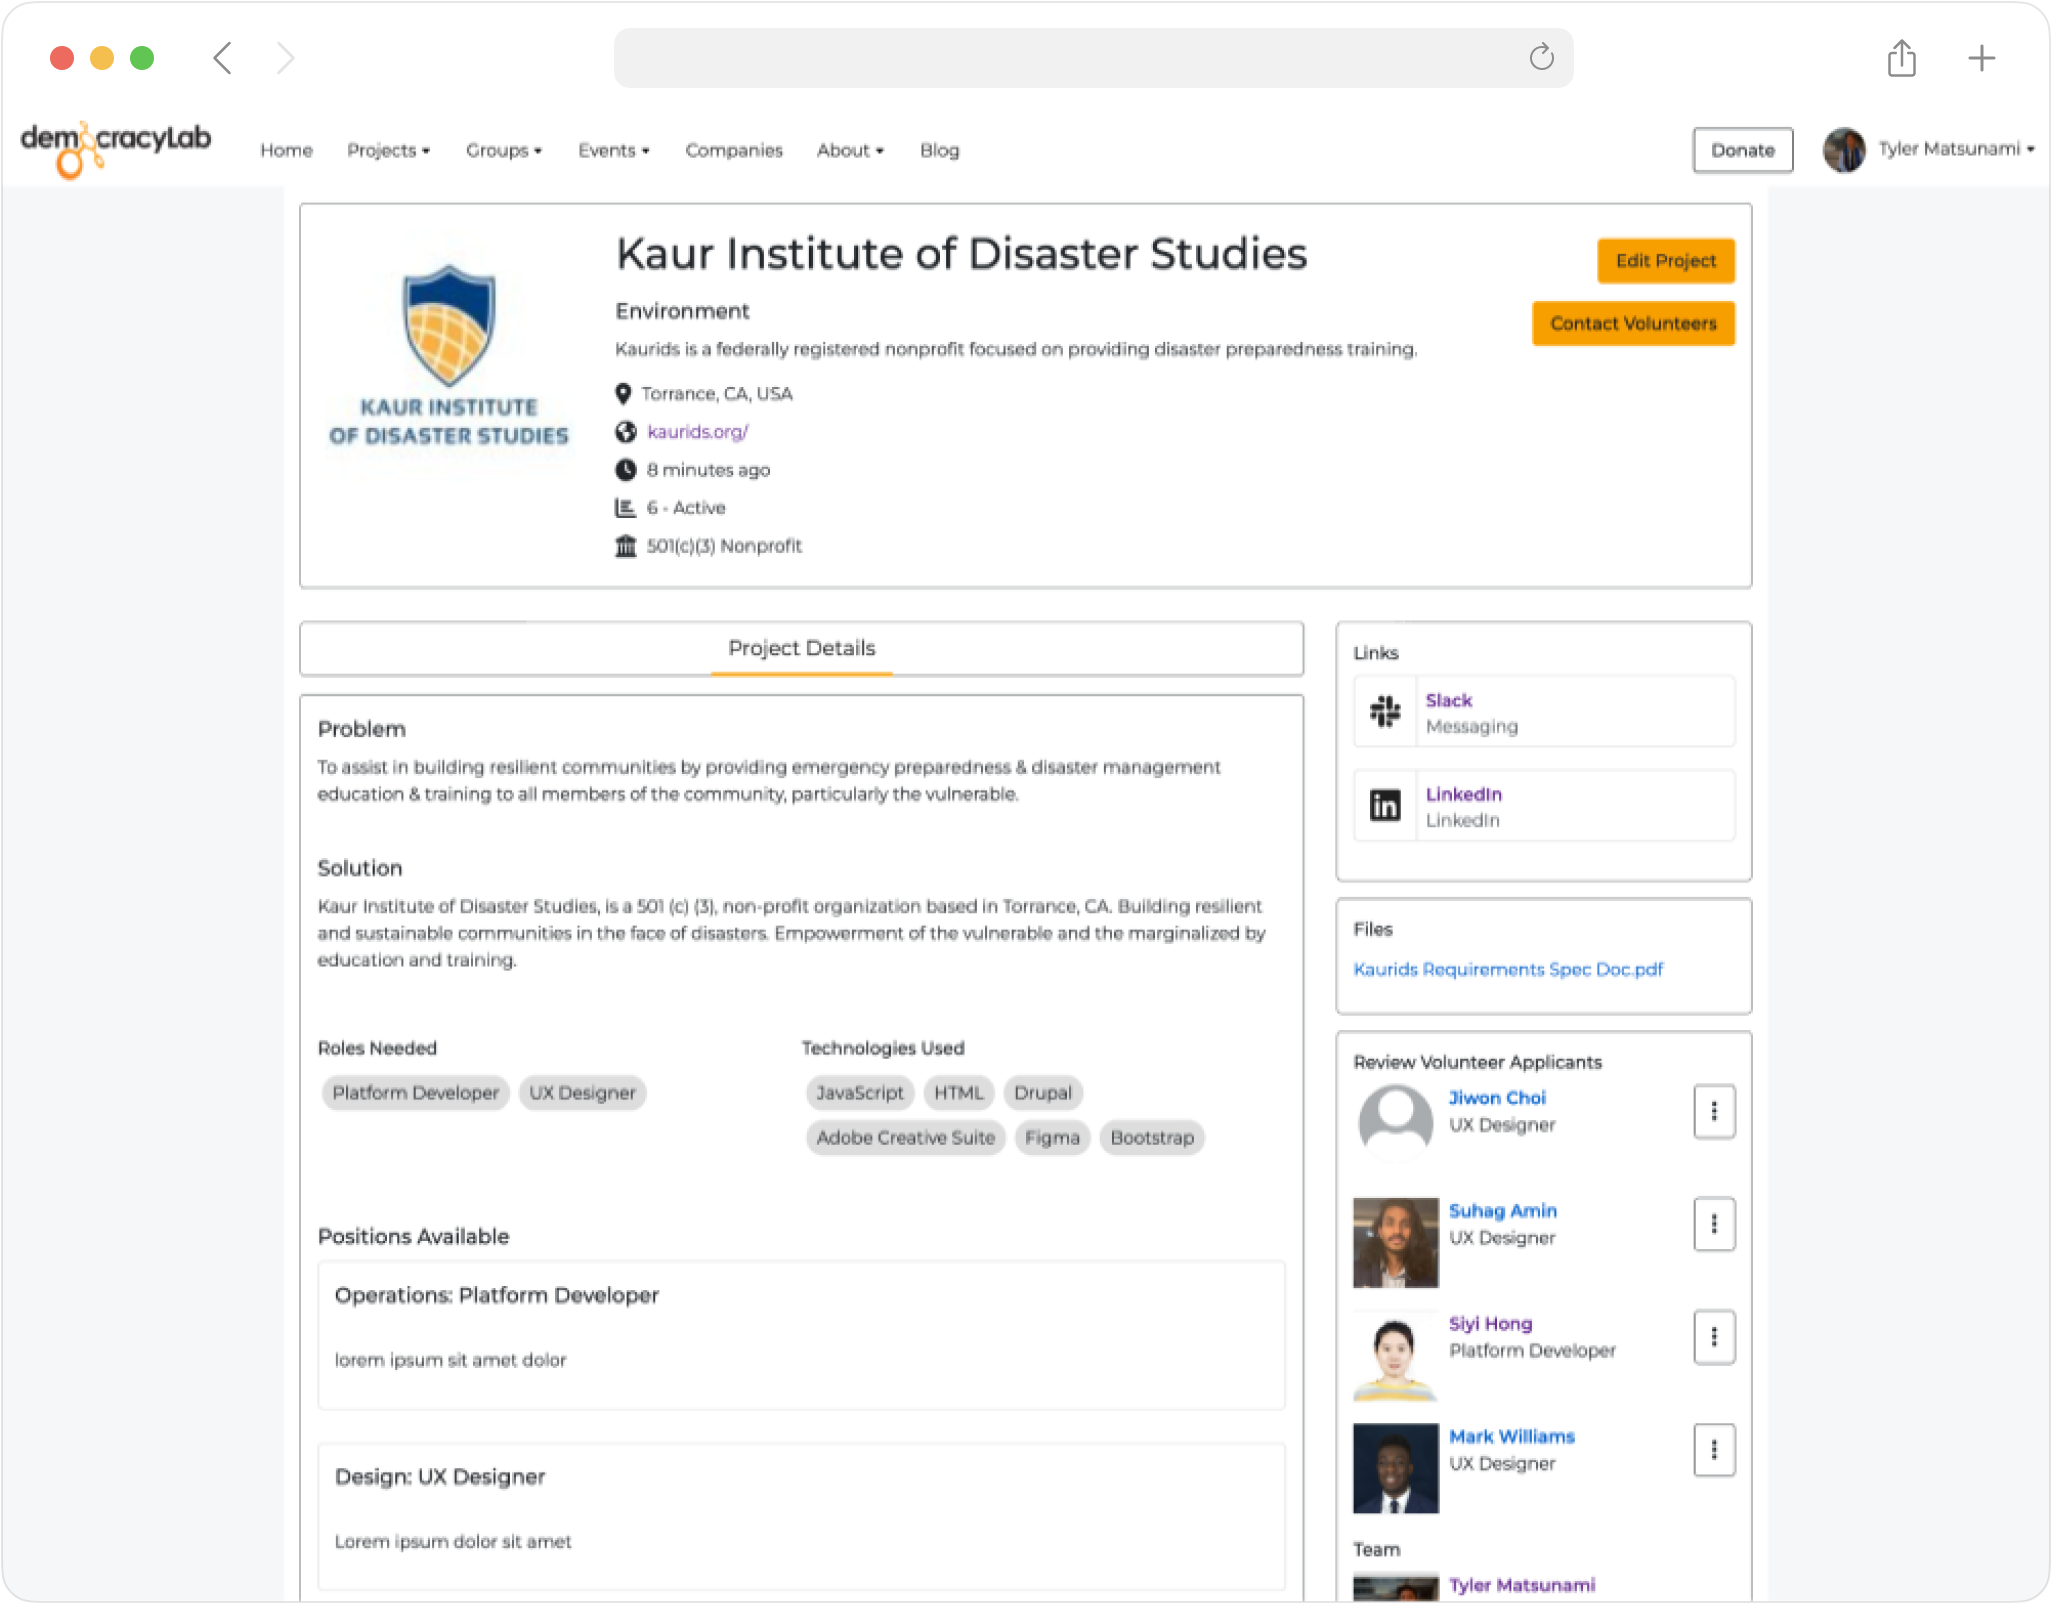Click the Edit Project button

(x=1665, y=261)
